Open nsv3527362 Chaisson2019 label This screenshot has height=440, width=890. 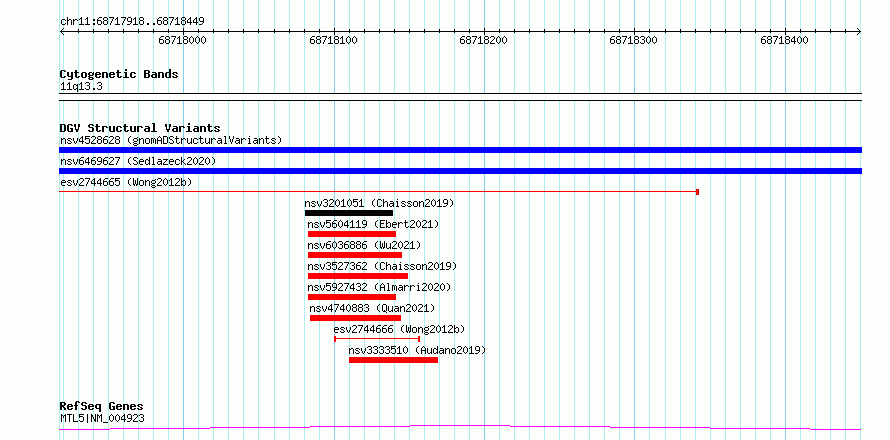(382, 266)
